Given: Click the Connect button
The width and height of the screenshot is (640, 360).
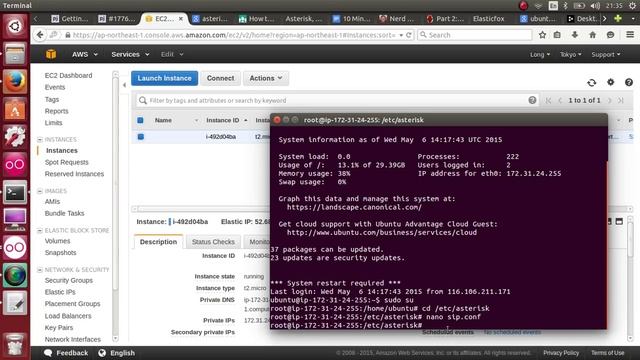Looking at the screenshot, I should (220, 78).
